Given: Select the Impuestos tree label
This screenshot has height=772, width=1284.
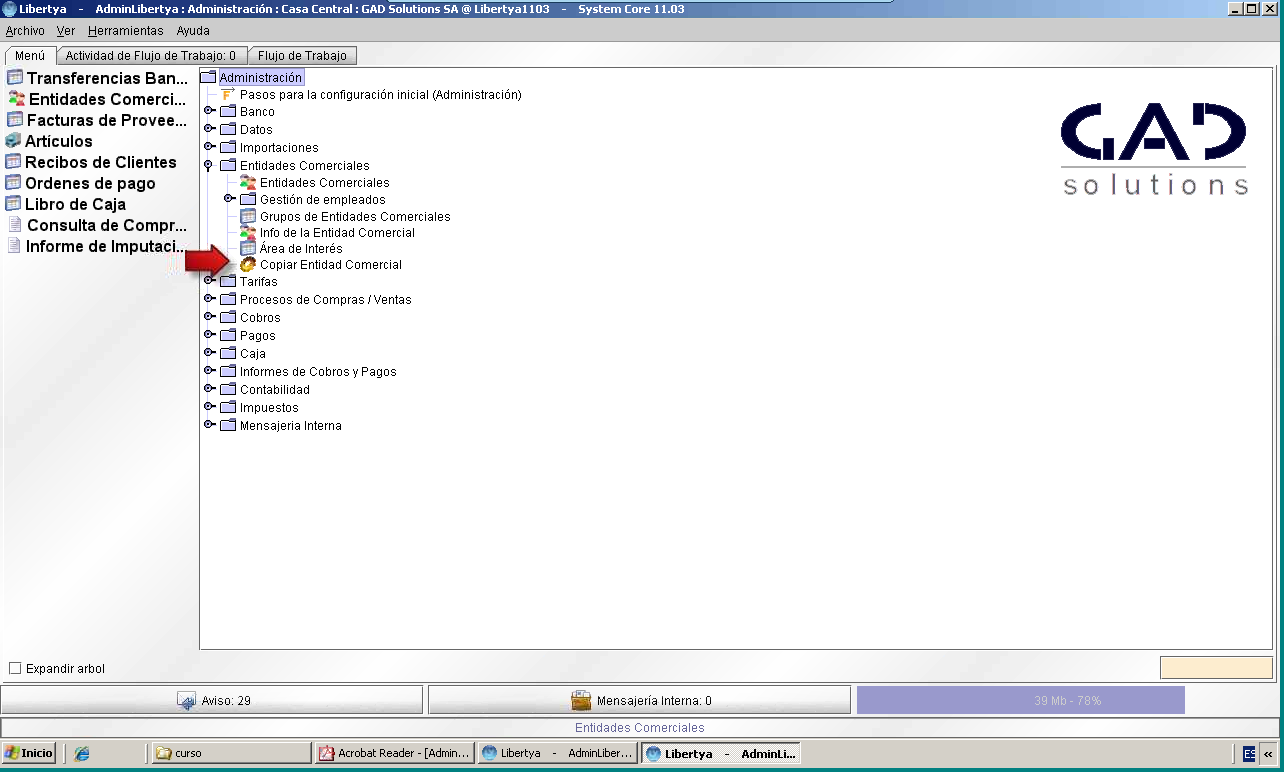Looking at the screenshot, I should (269, 408).
